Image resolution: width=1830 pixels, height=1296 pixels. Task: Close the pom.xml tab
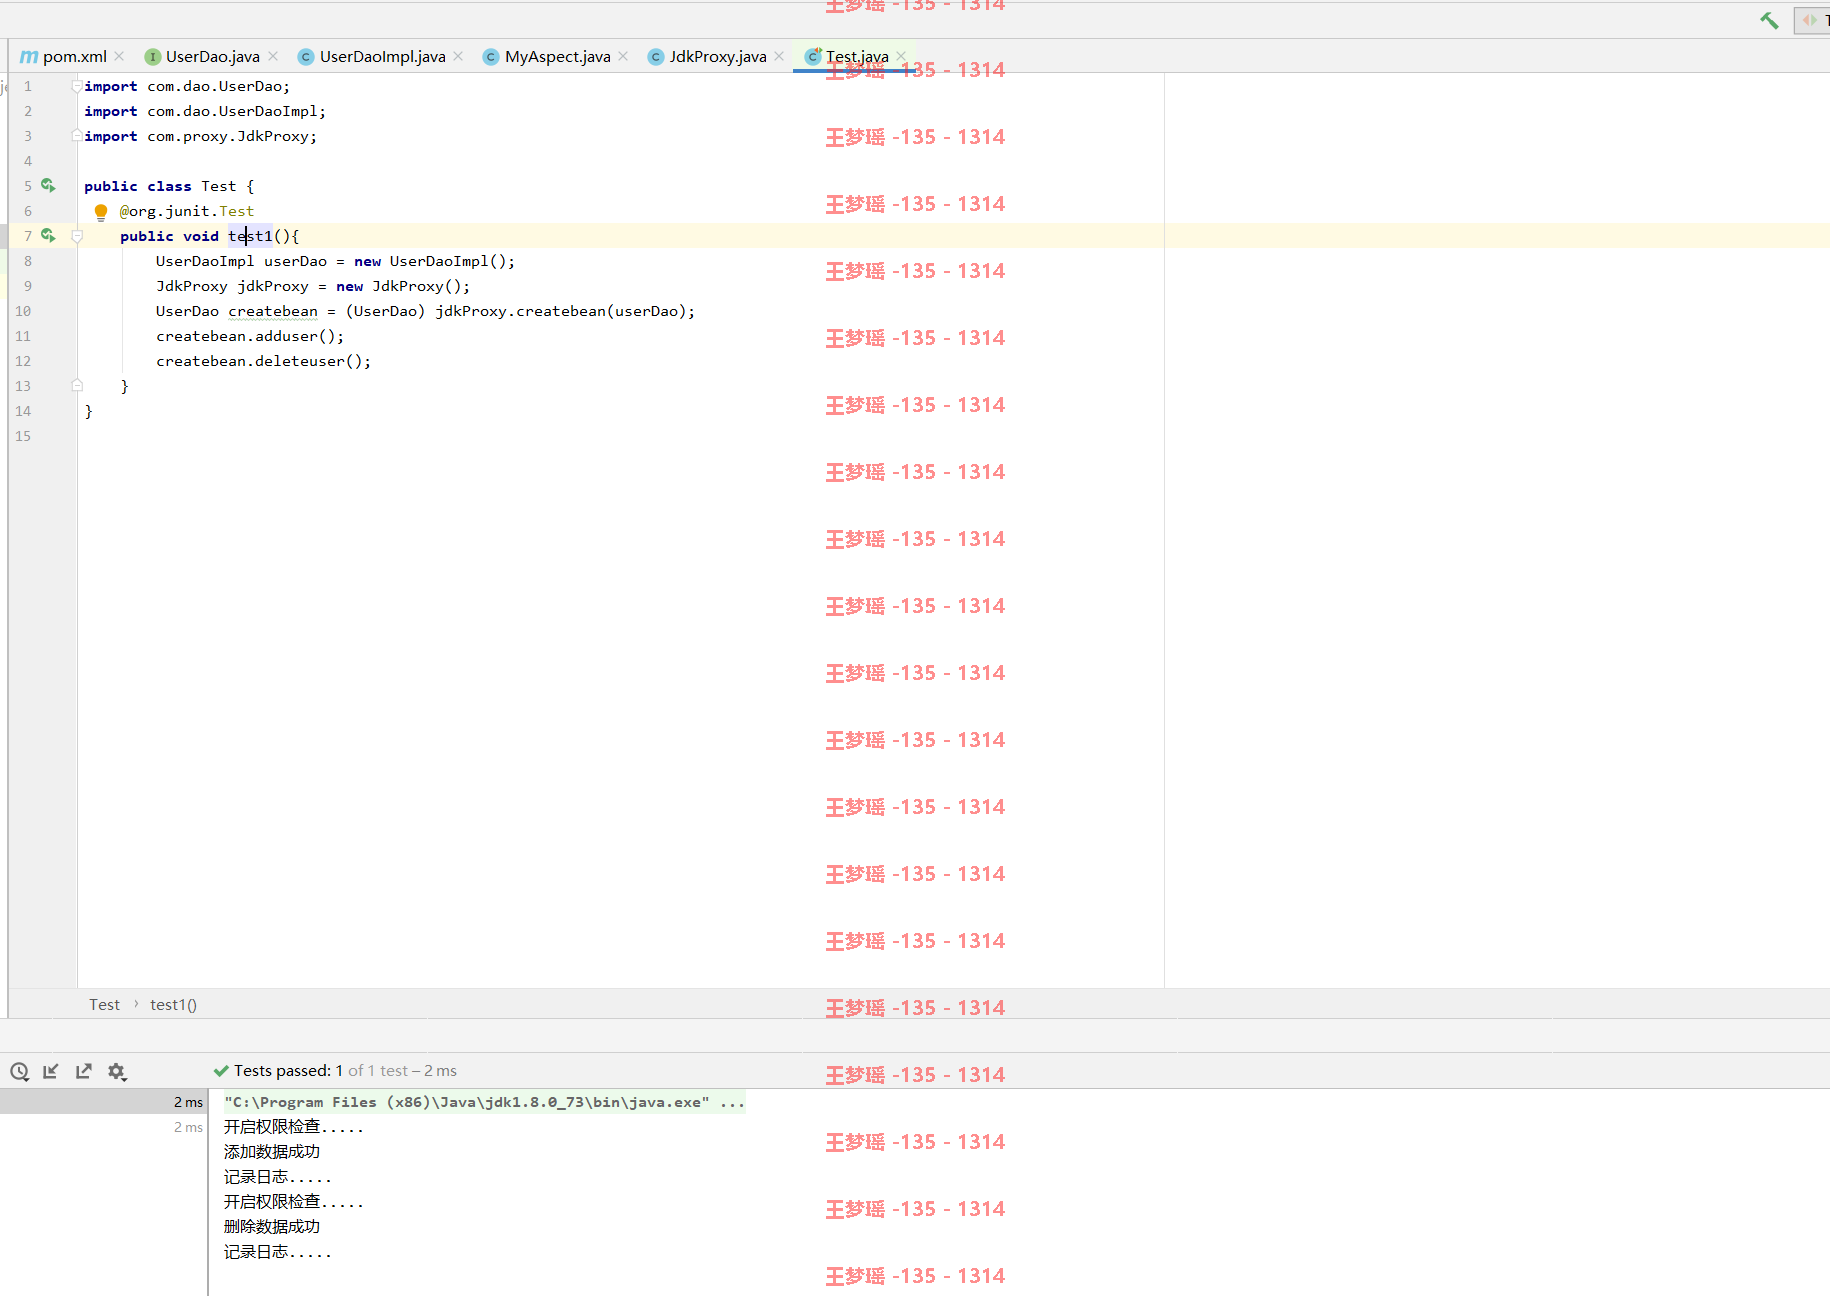pyautogui.click(x=119, y=57)
